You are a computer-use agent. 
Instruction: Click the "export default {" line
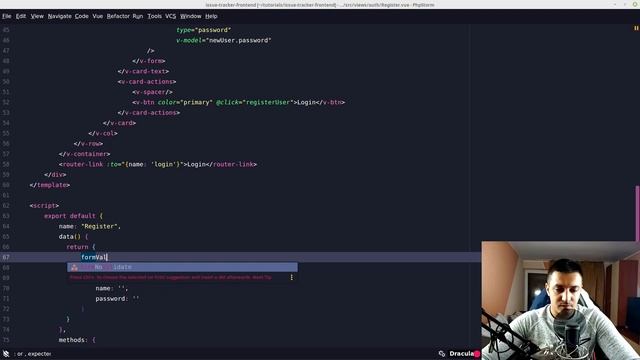coord(73,216)
